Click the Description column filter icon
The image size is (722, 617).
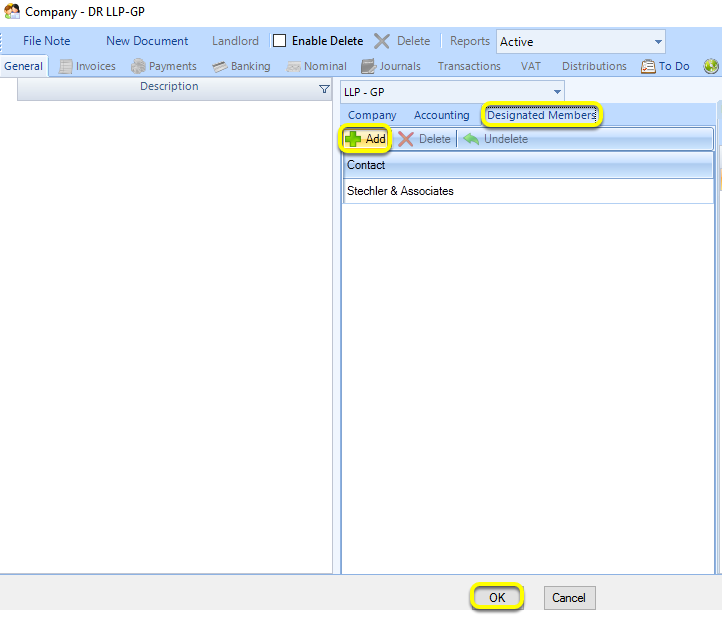[x=324, y=89]
